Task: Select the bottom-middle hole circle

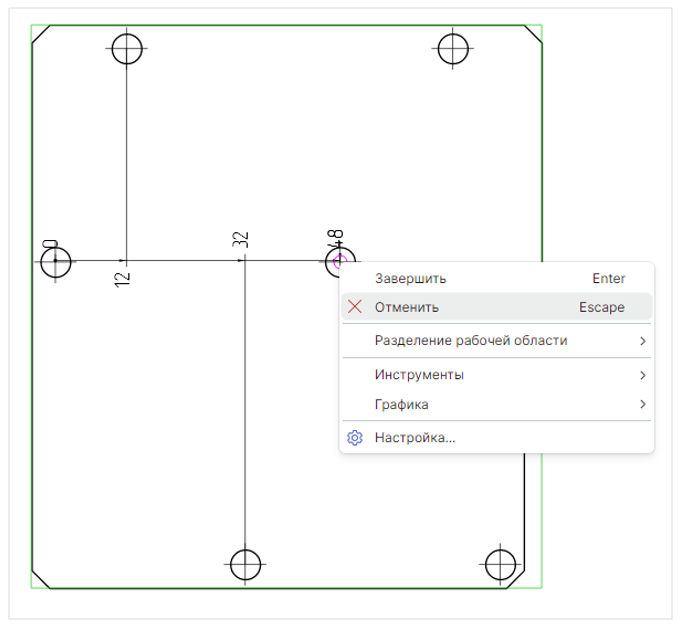Action: [245, 564]
